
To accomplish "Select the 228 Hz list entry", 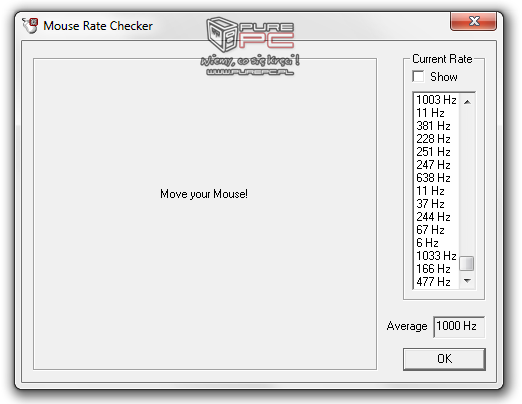I will tap(436, 139).
